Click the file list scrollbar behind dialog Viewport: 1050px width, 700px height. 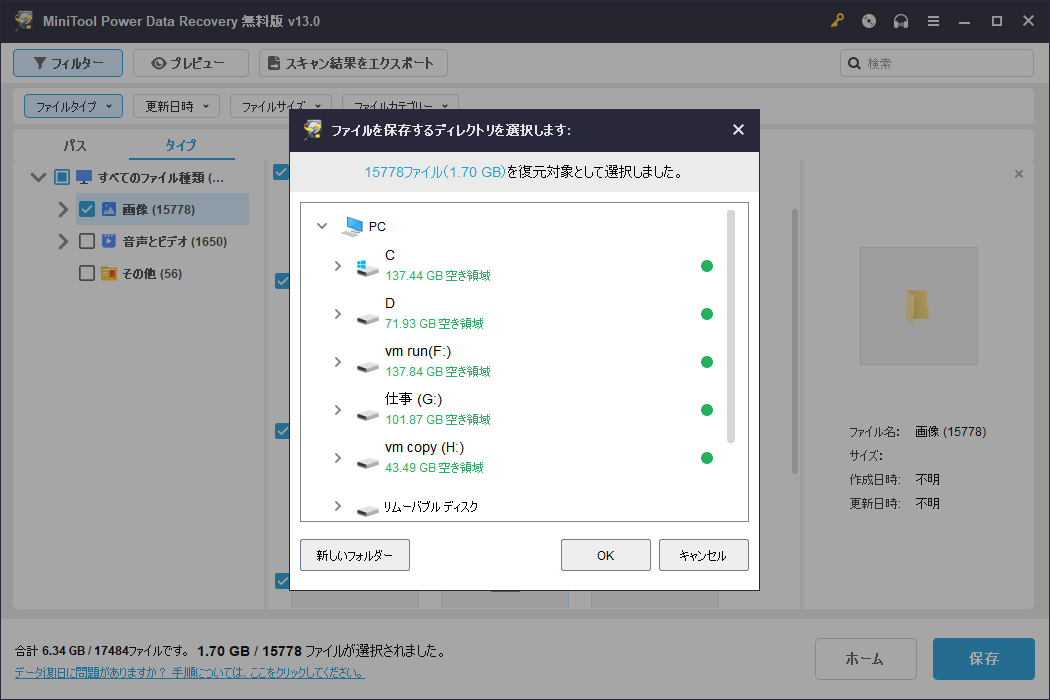[x=795, y=342]
